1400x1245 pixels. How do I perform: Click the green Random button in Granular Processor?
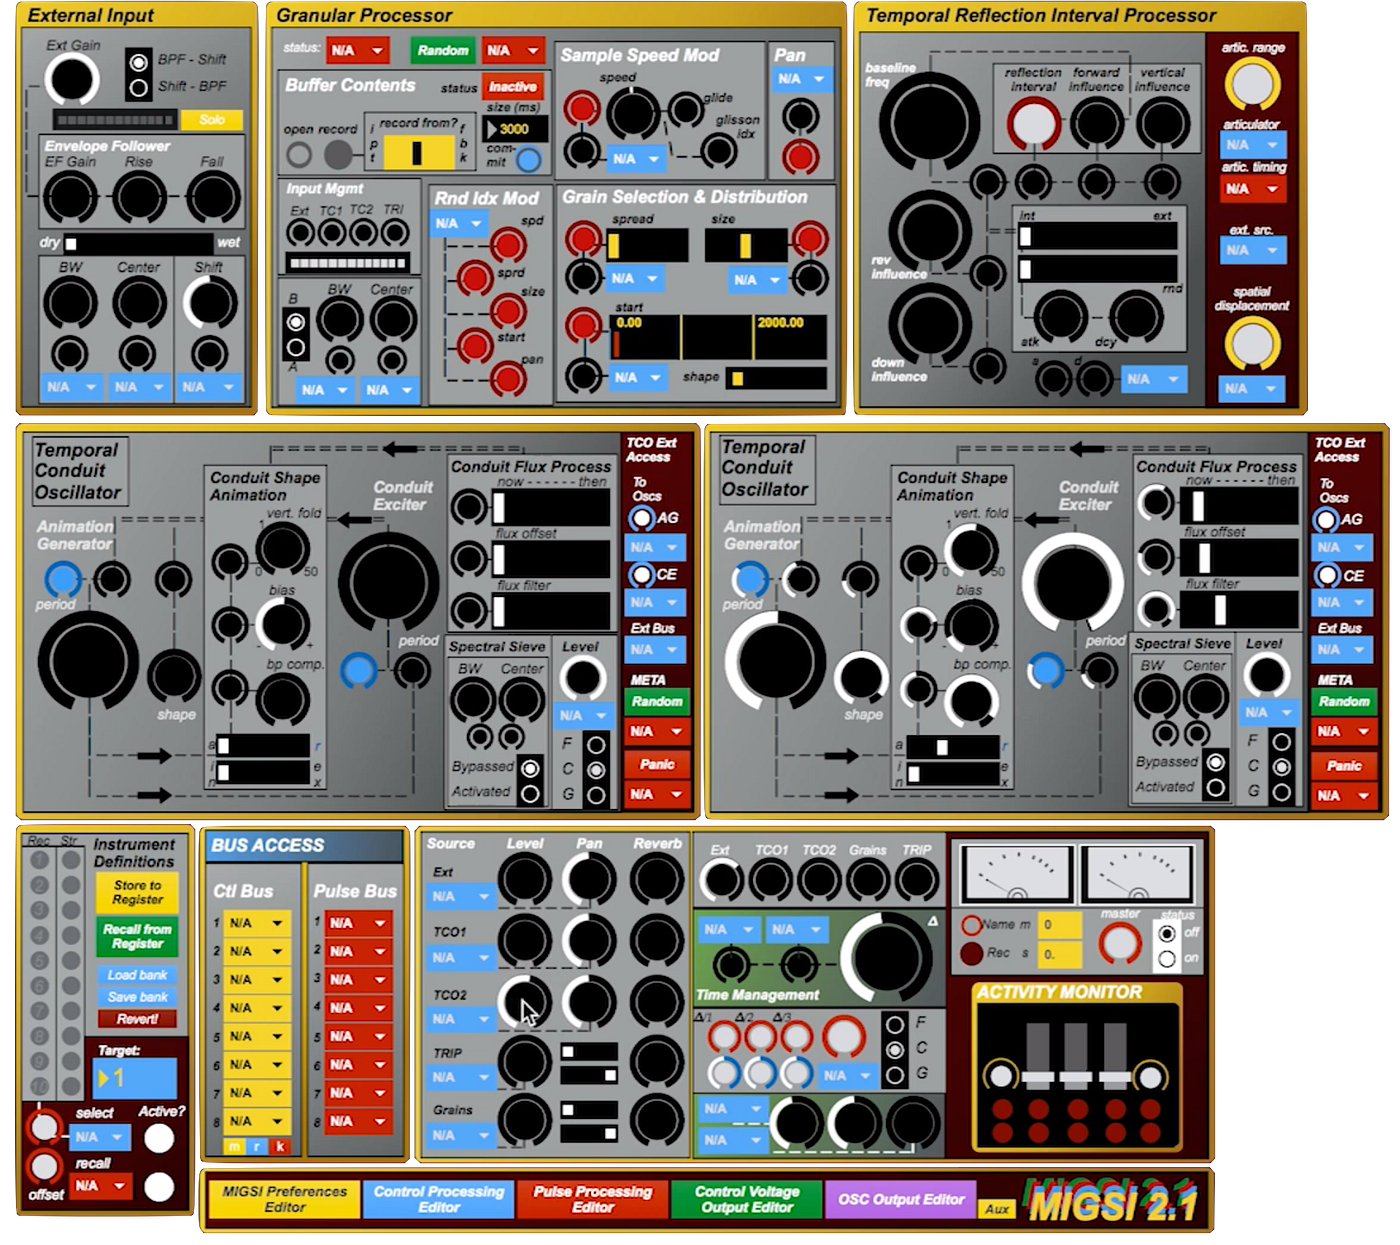pos(442,50)
